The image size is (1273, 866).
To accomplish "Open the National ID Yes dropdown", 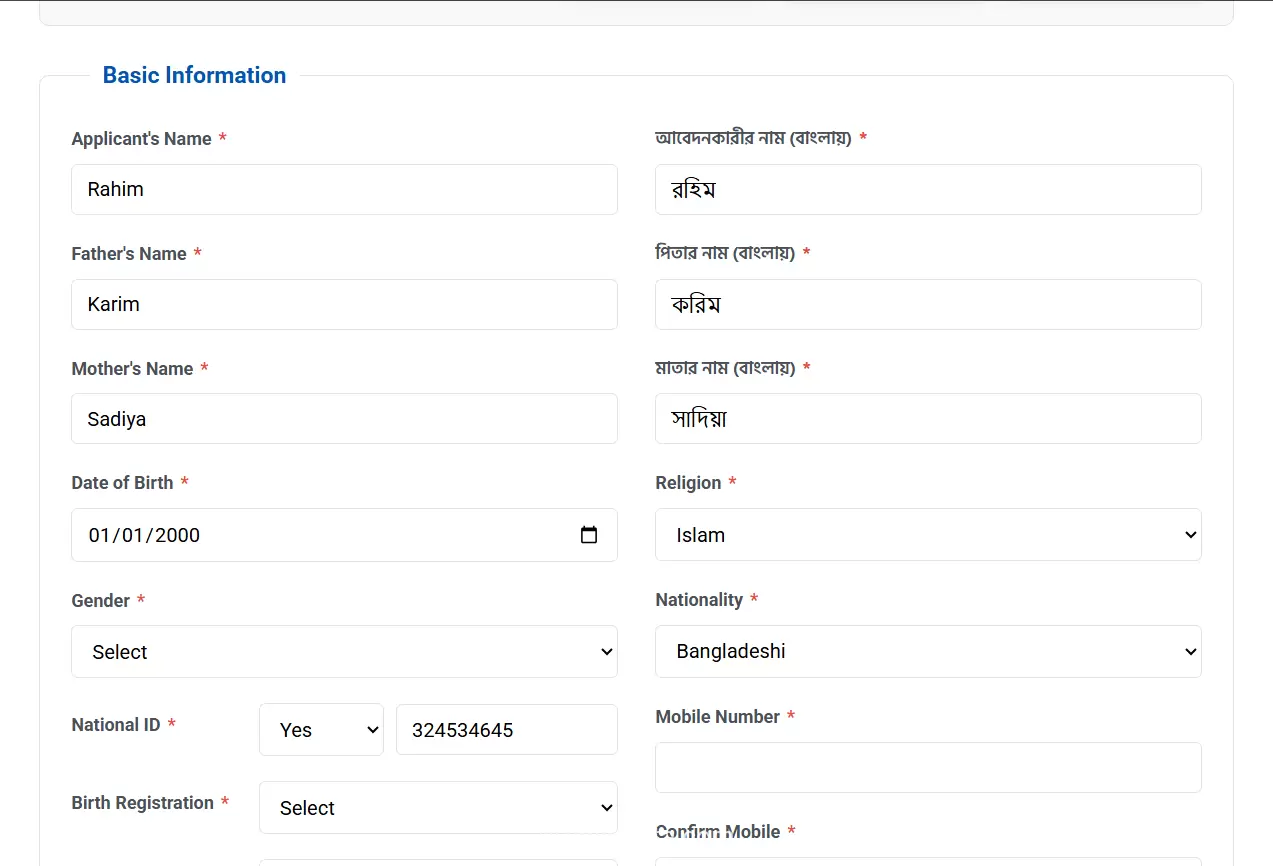I will click(x=321, y=730).
